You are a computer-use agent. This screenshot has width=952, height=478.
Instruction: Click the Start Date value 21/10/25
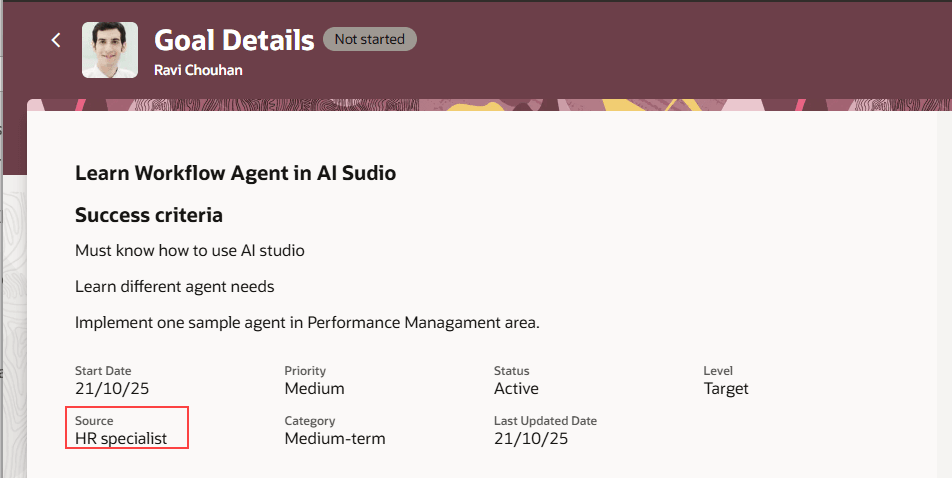[112, 388]
